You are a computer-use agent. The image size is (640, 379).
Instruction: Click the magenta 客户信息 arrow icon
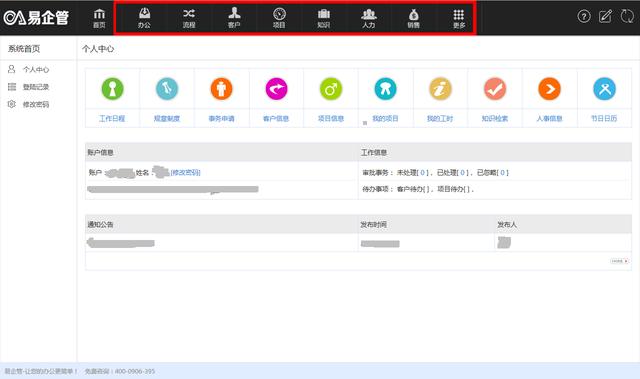tap(276, 89)
